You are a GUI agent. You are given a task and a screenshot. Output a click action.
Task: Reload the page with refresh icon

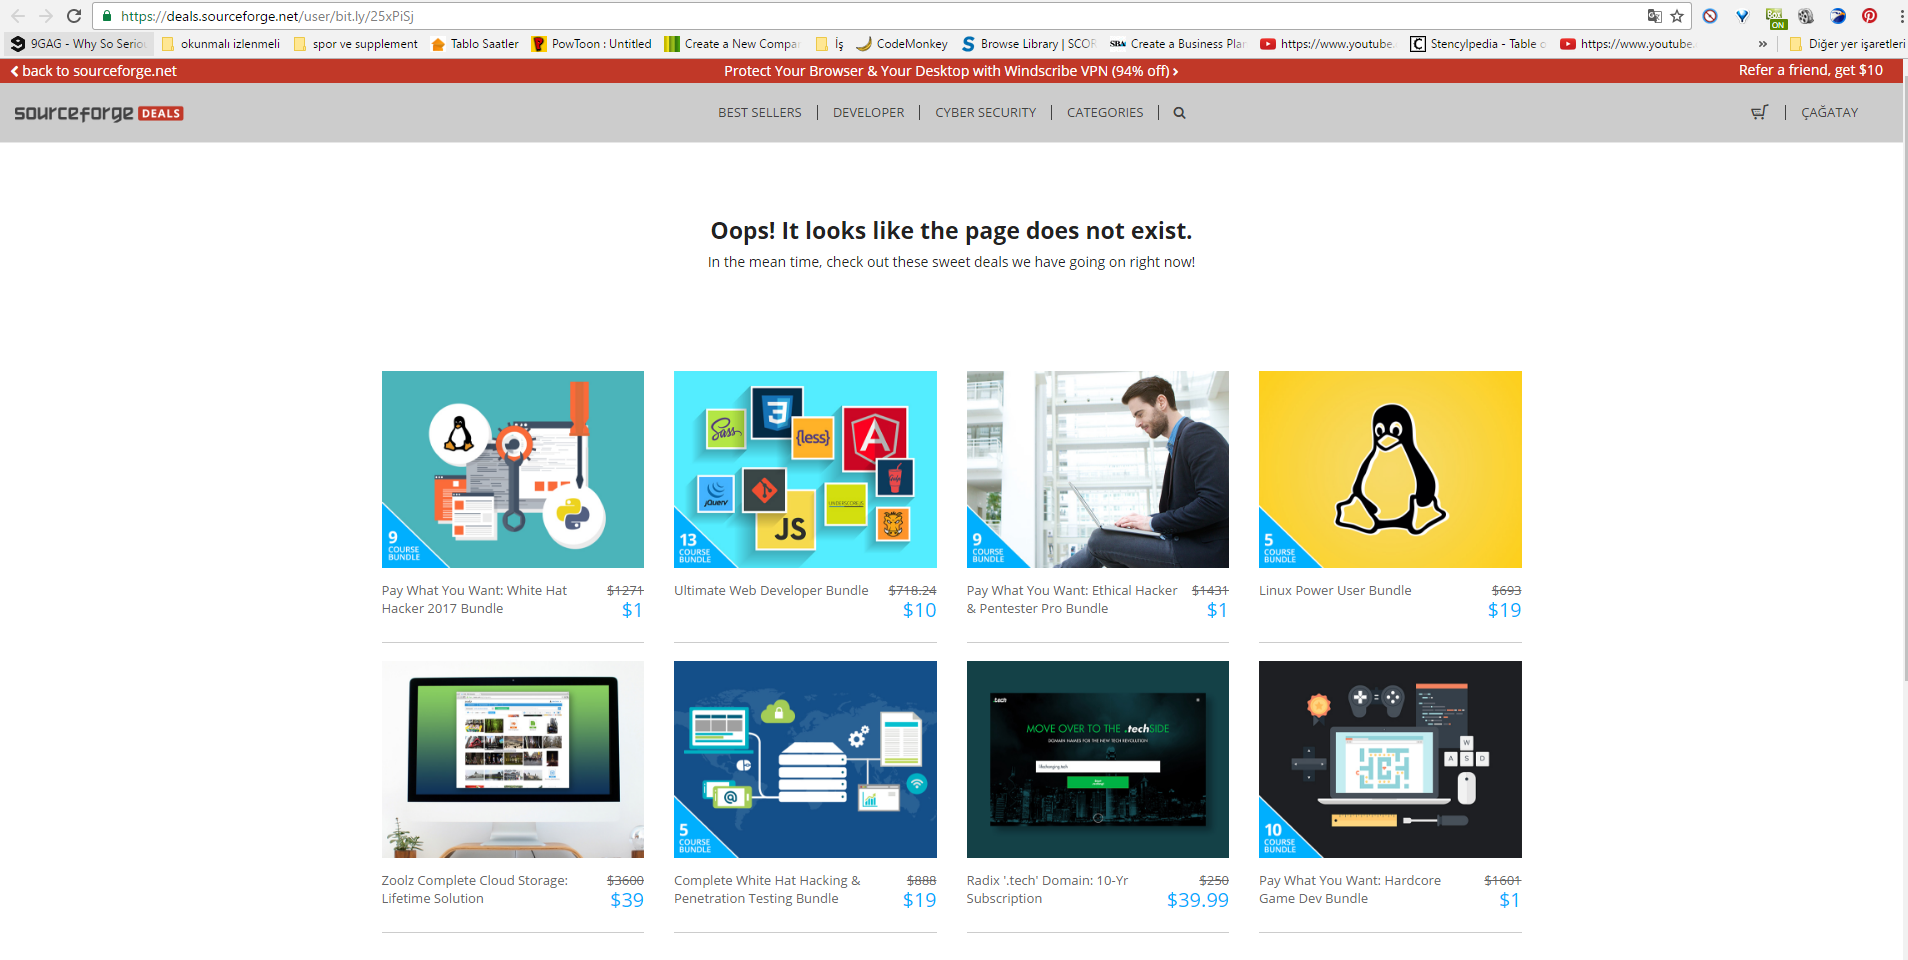pos(74,16)
